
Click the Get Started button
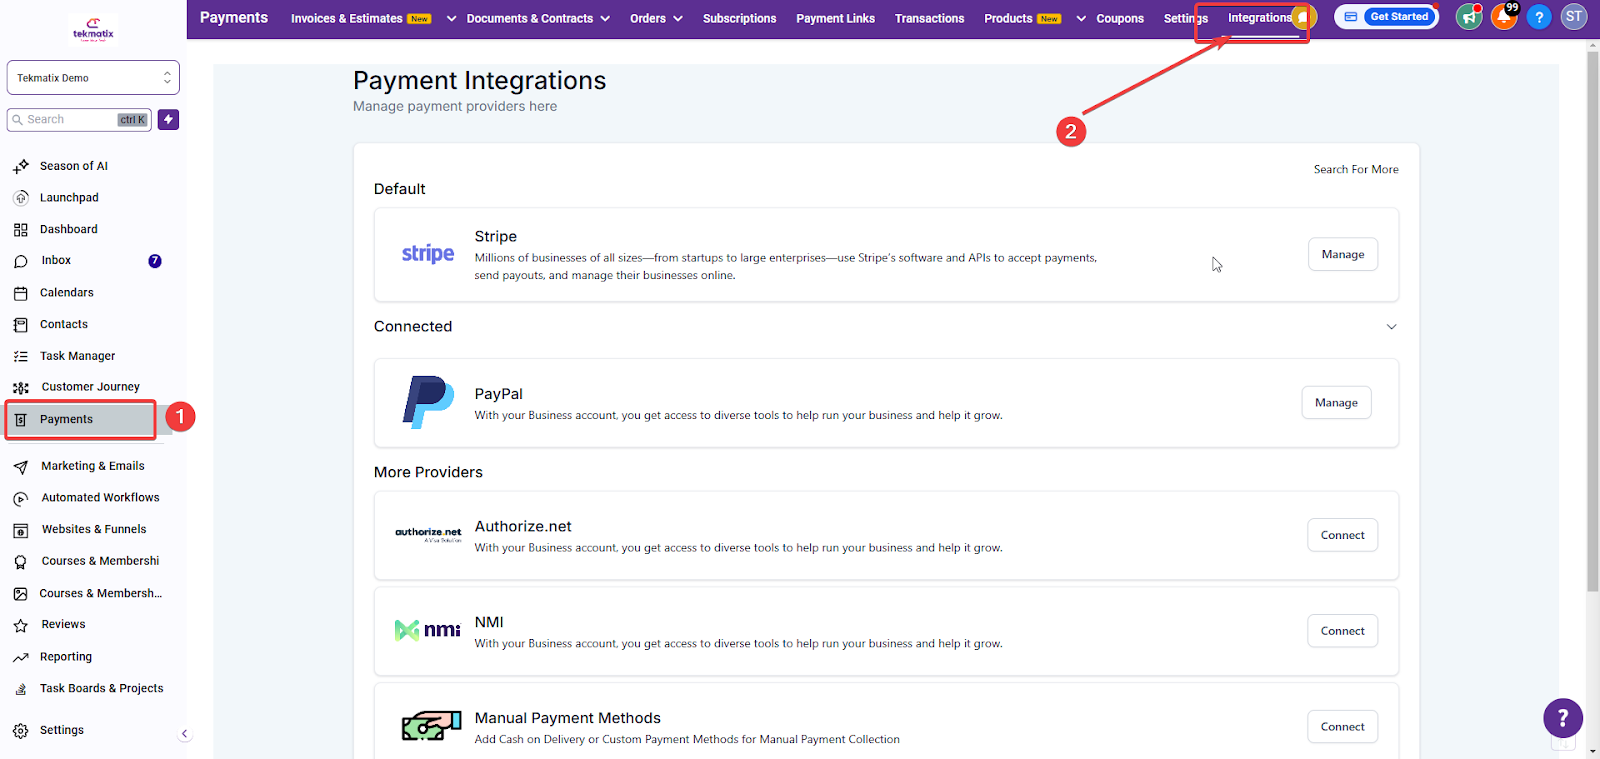click(1399, 17)
